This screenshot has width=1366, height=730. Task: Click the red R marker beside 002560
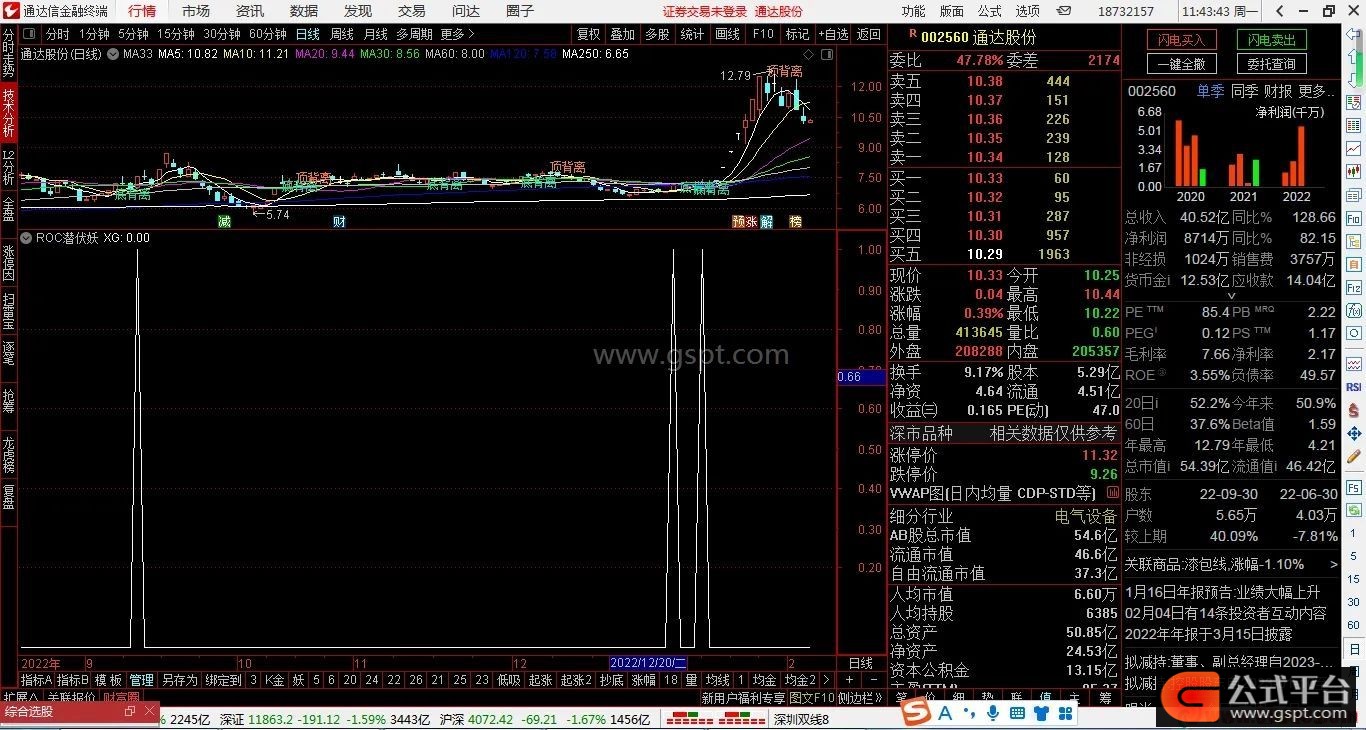[x=912, y=36]
